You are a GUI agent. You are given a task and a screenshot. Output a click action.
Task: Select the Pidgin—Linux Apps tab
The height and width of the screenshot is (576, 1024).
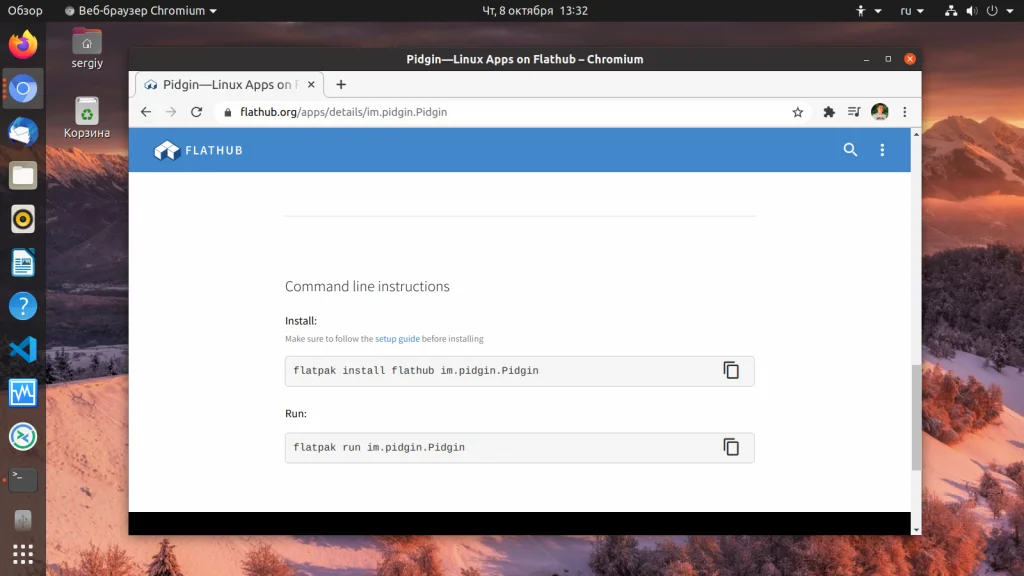click(x=229, y=84)
